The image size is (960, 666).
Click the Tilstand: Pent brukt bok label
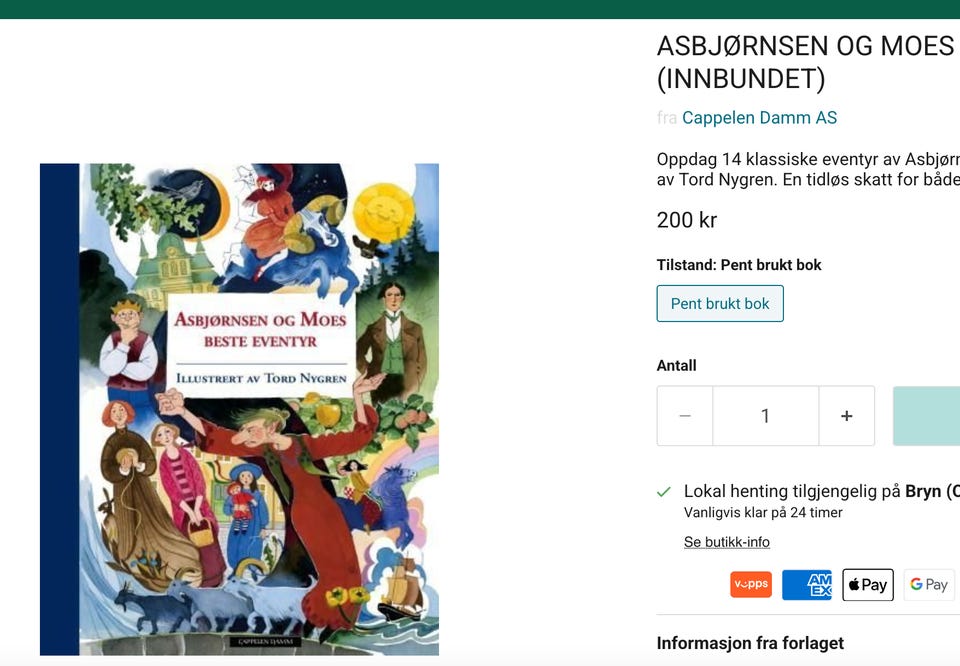(x=739, y=264)
